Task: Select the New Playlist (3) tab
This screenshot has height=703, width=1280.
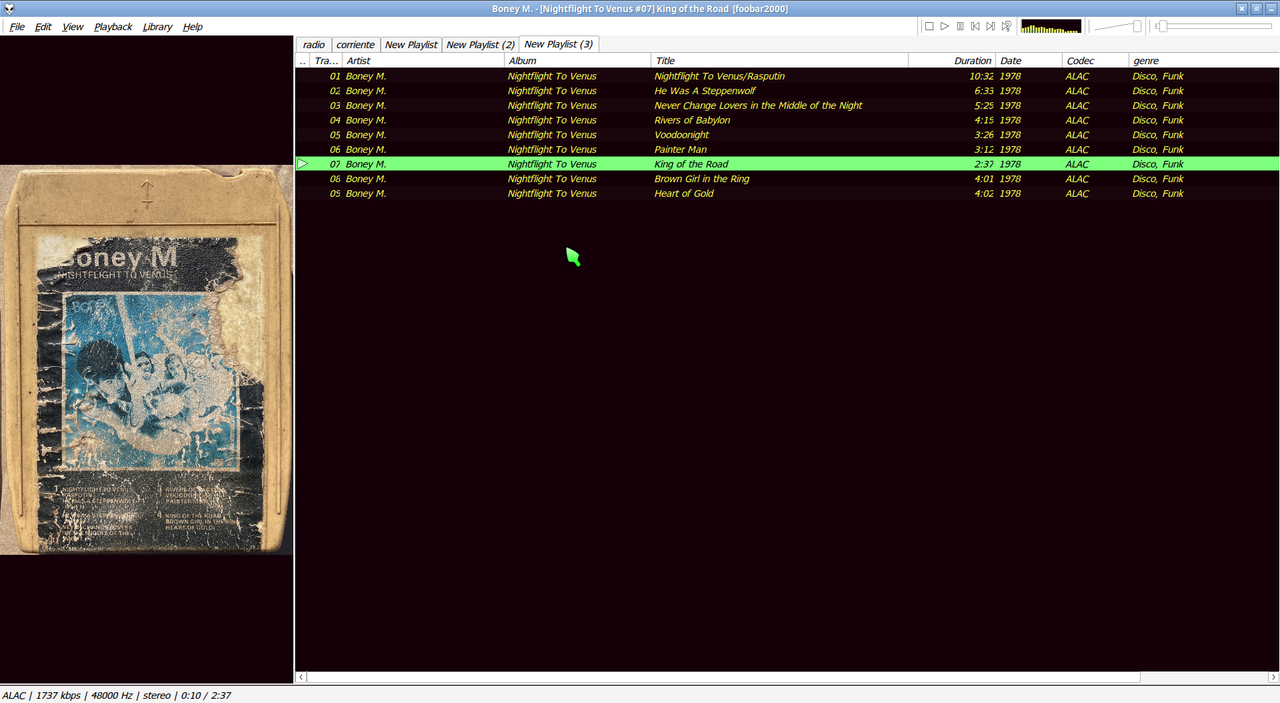Action: point(558,44)
